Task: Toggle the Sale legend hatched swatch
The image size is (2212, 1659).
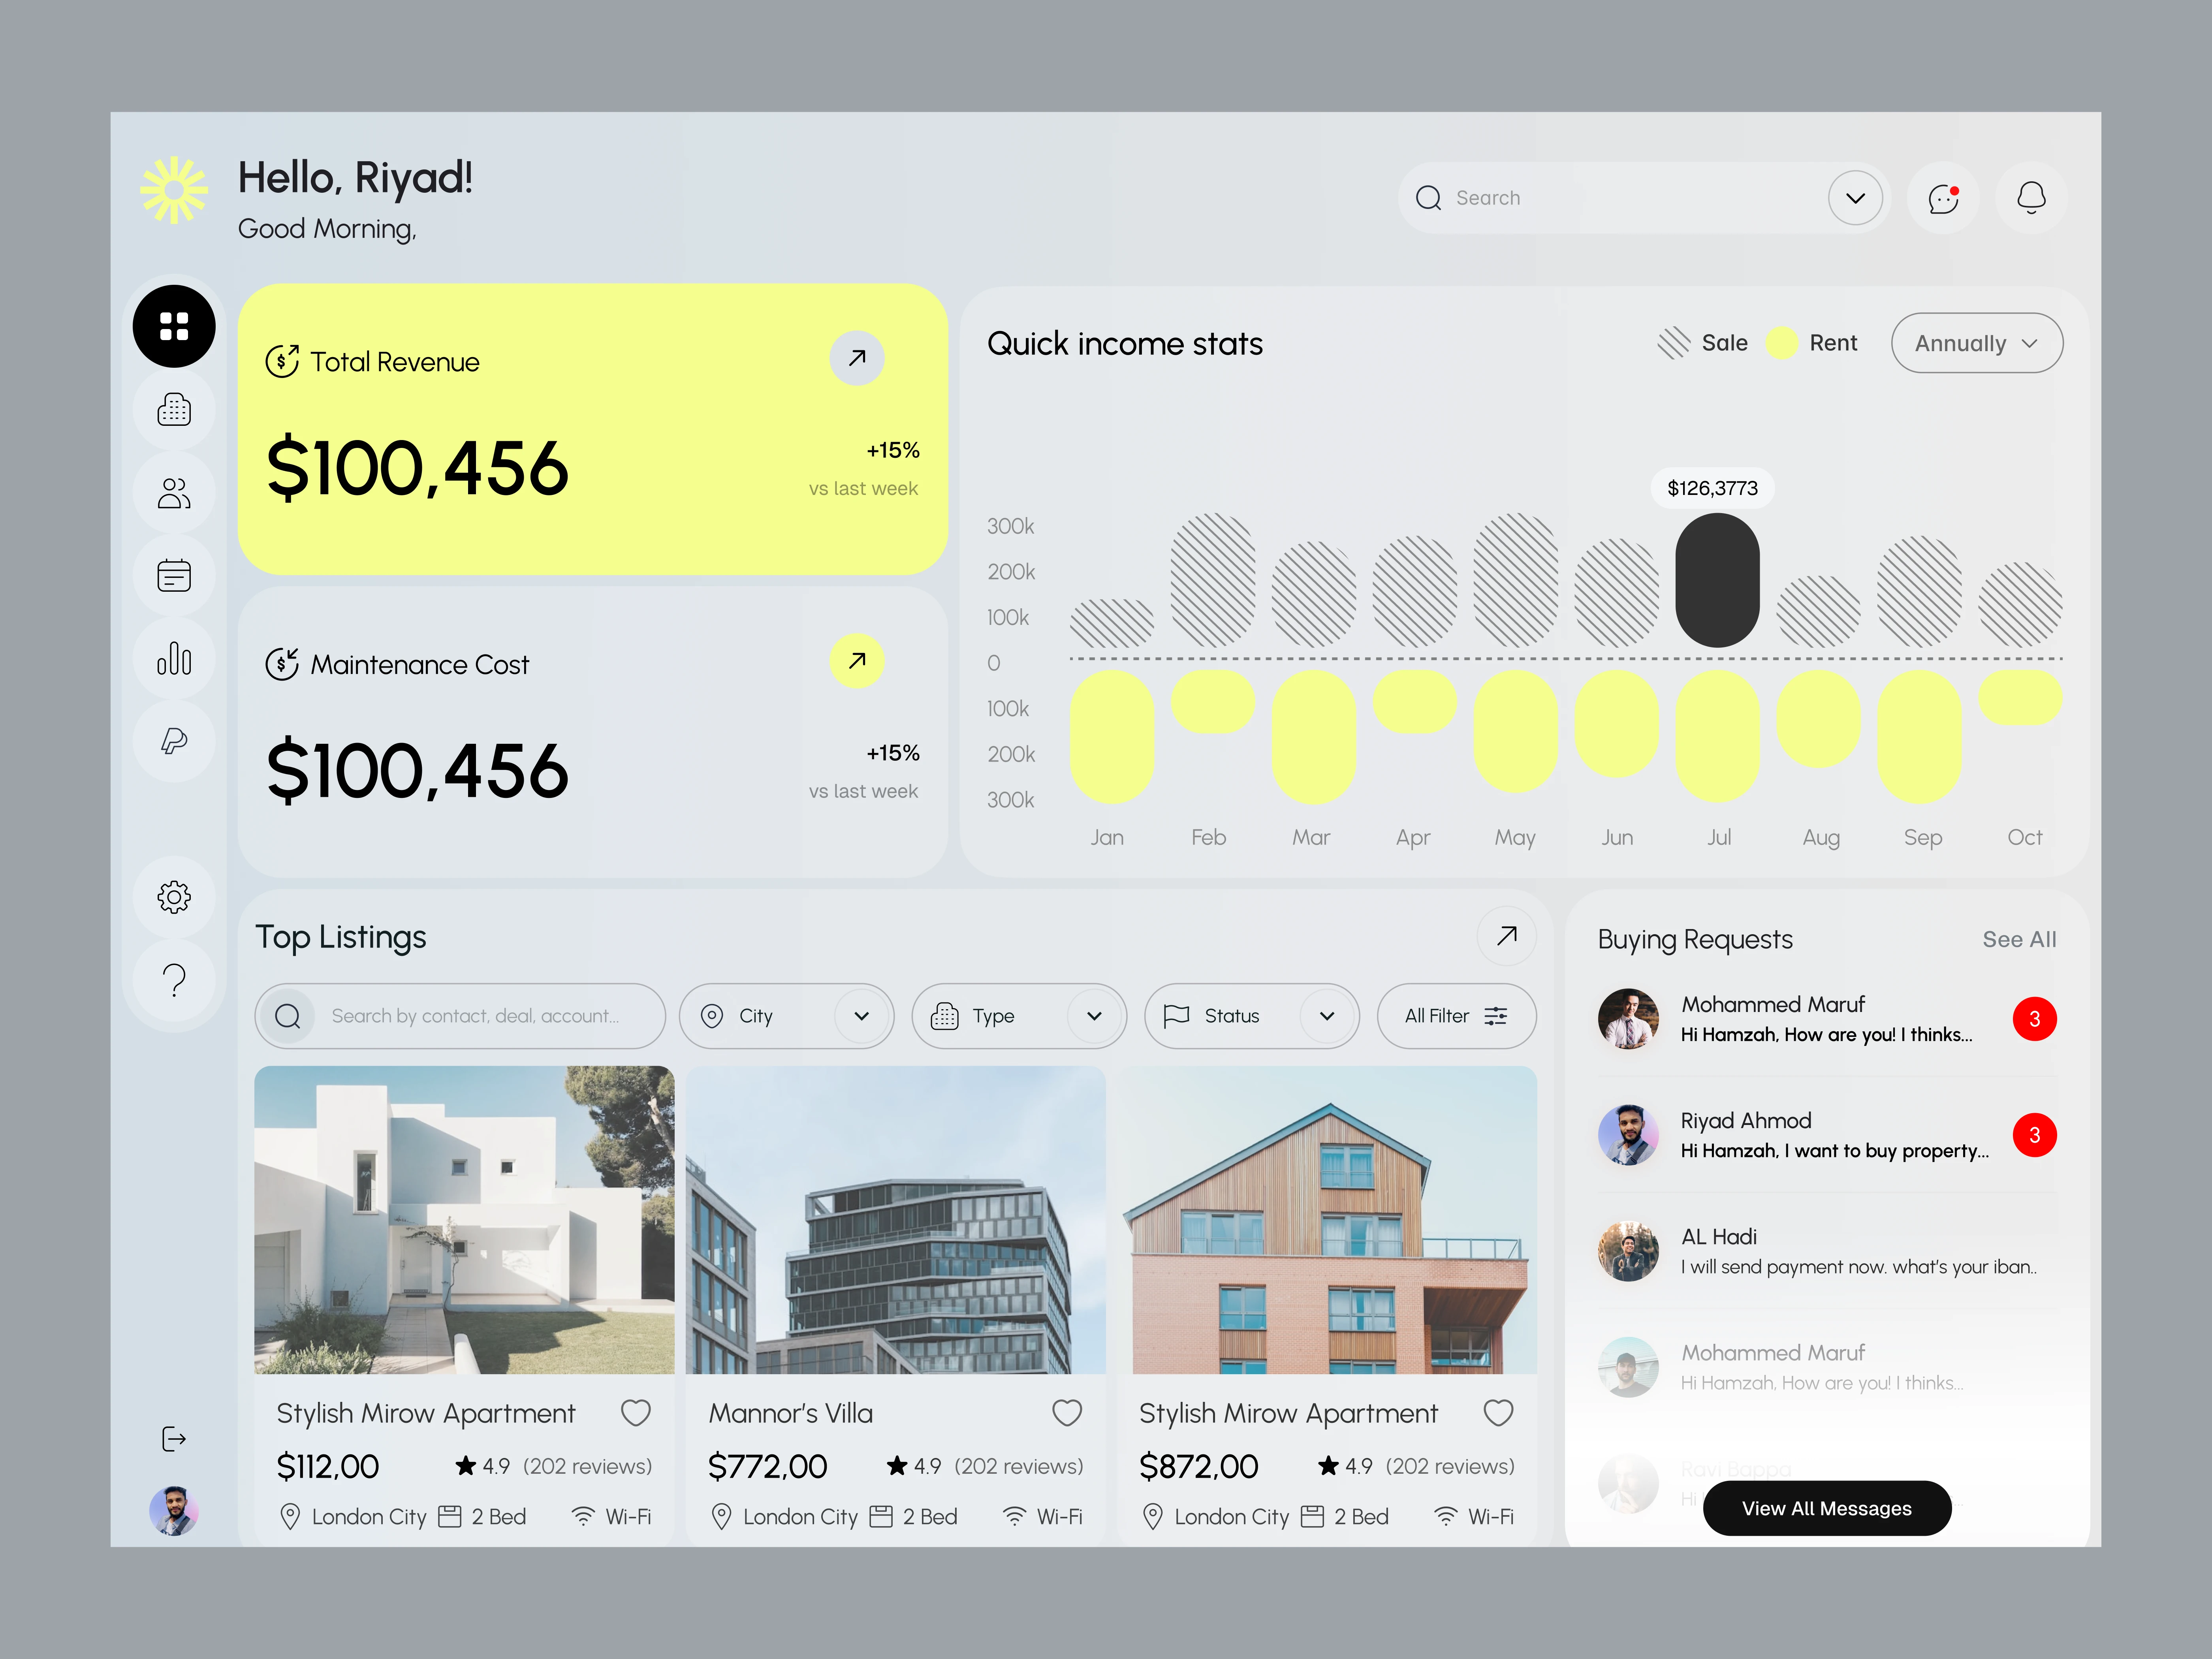Action: (1674, 343)
